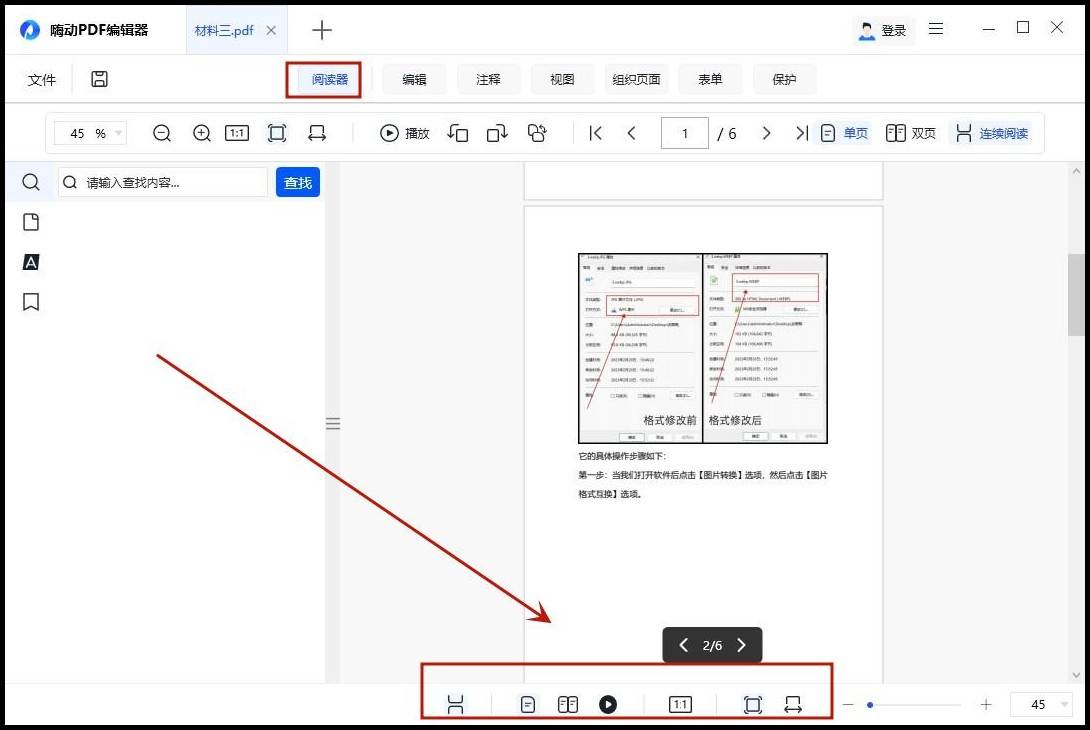Set actual size 1:1 in top toolbar

coord(237,133)
